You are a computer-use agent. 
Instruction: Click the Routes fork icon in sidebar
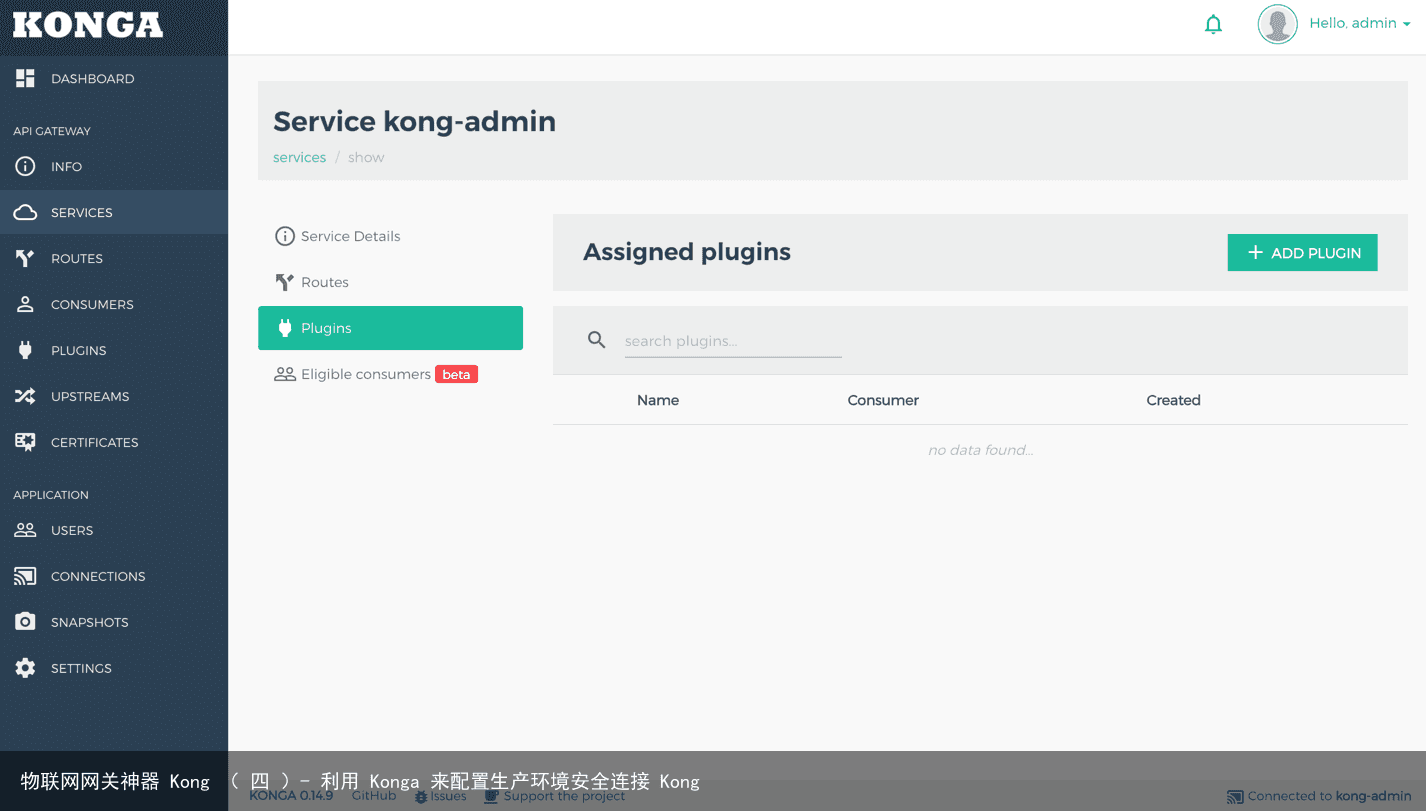25,258
